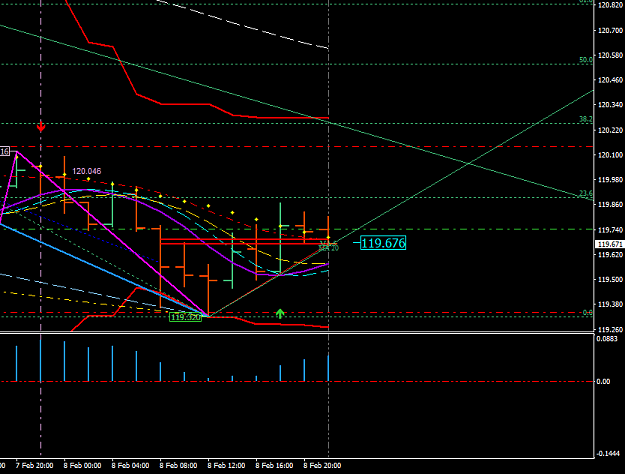Click 119.740 on the price scale
Image resolution: width=625 pixels, height=474 pixels.
click(x=611, y=230)
